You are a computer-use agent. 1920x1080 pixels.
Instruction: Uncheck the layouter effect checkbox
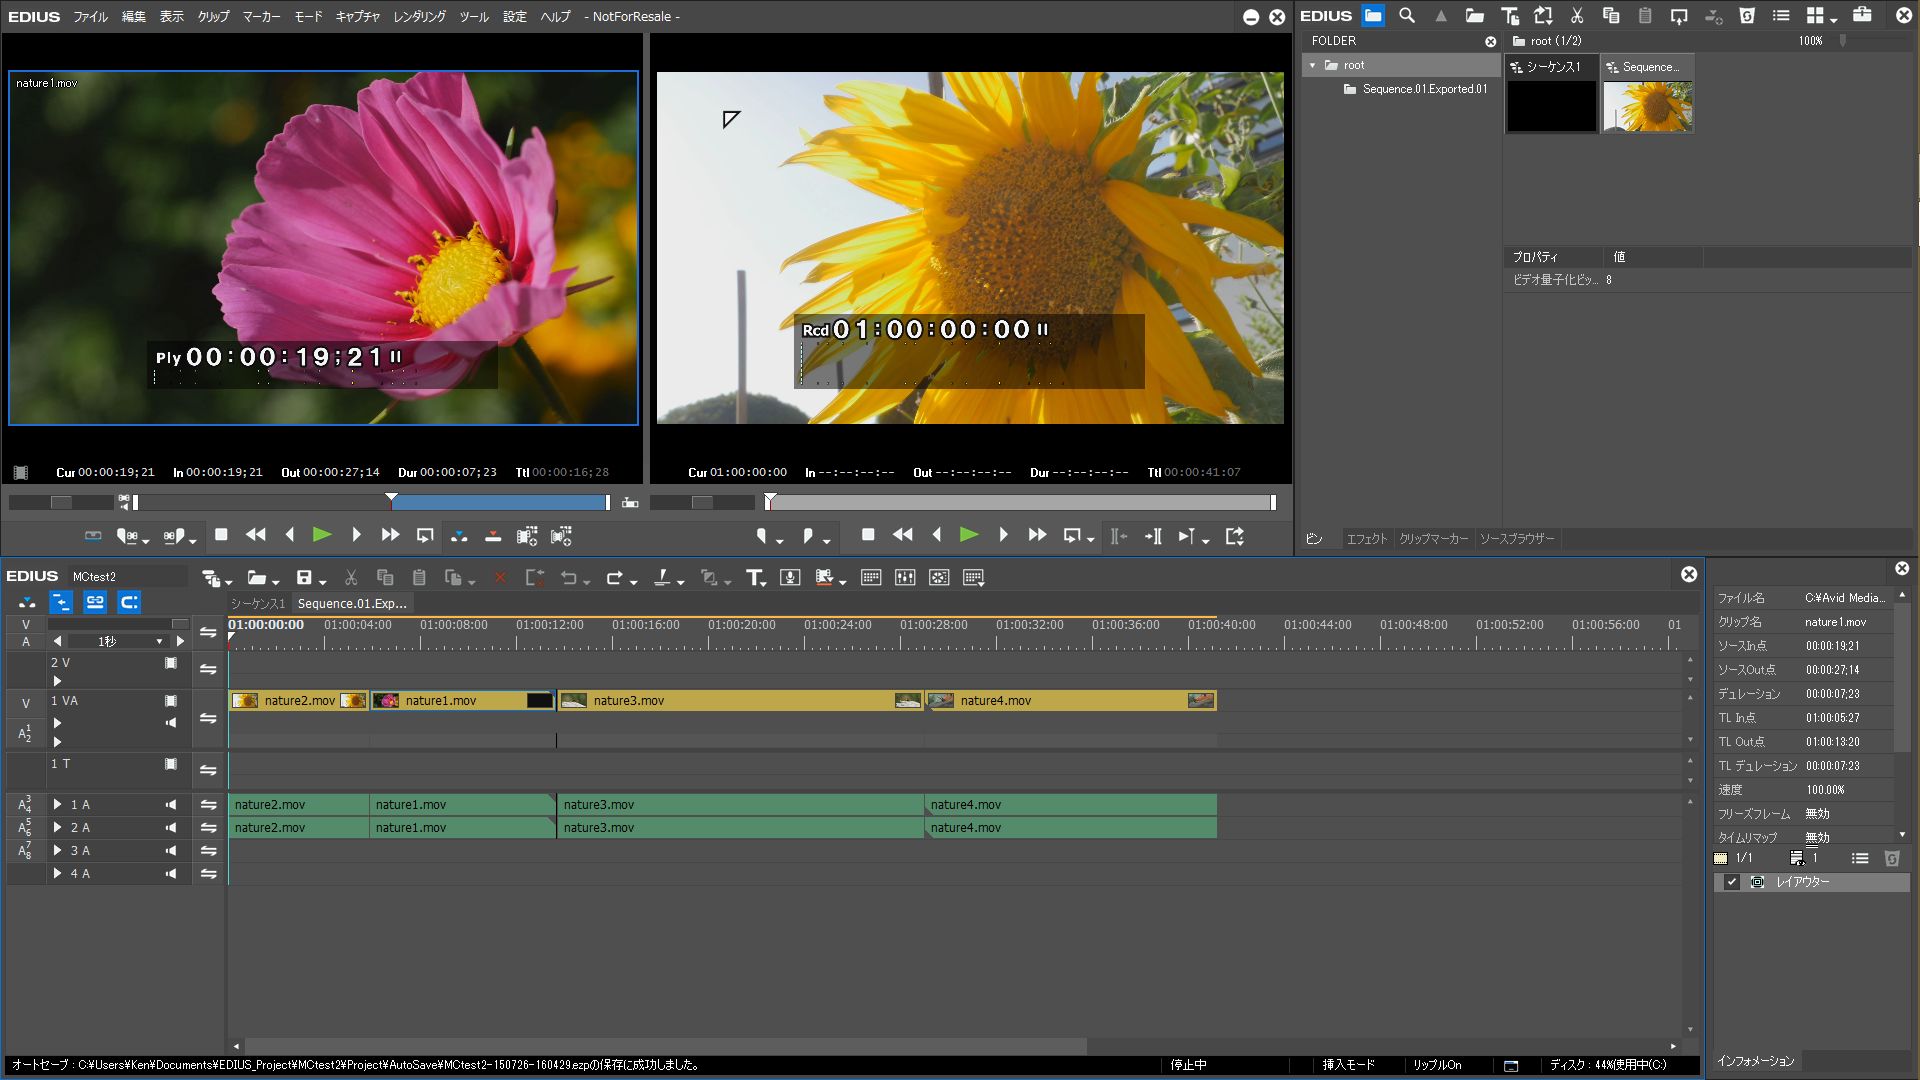1732,882
